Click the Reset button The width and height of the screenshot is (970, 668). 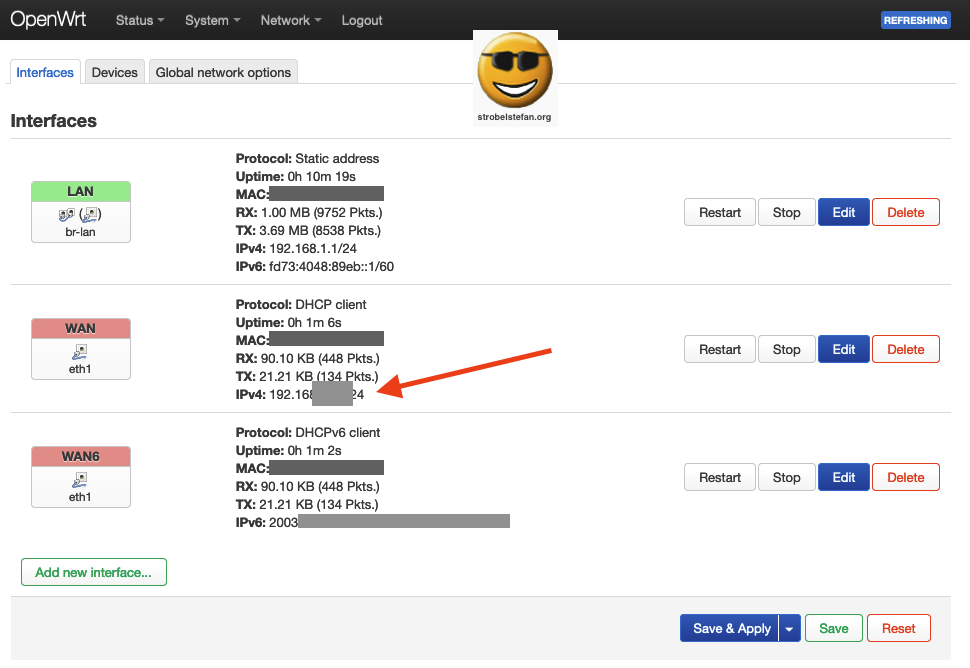pos(898,628)
